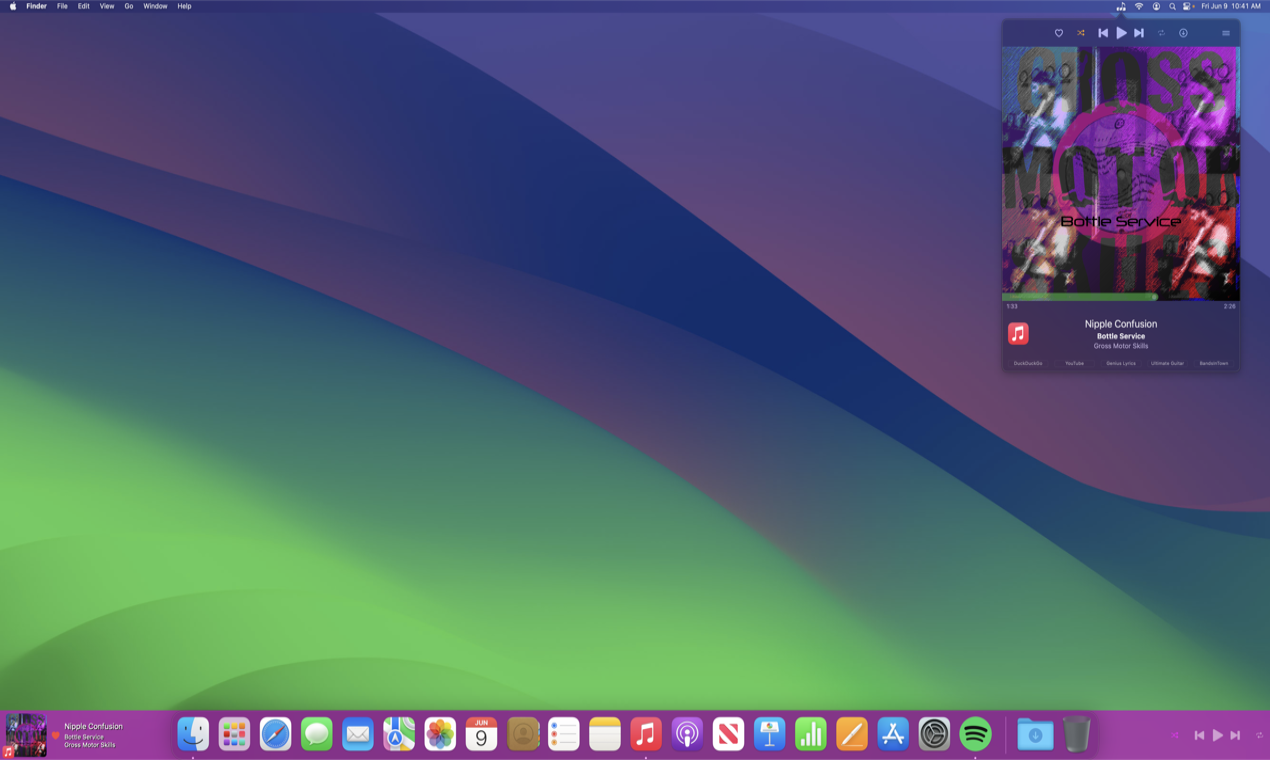Image resolution: width=1270 pixels, height=760 pixels.
Task: Go to previous track in popup player
Action: coord(1103,33)
